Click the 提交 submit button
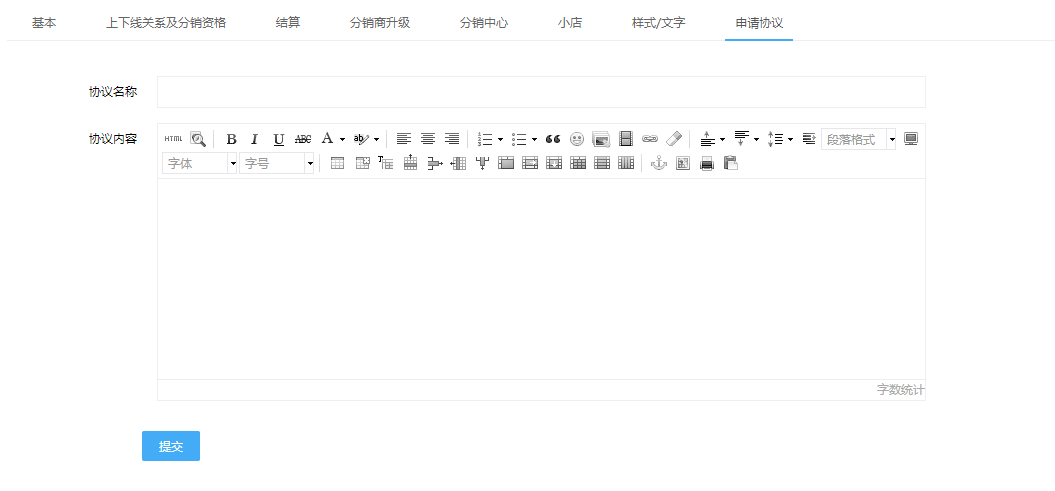 tap(171, 446)
